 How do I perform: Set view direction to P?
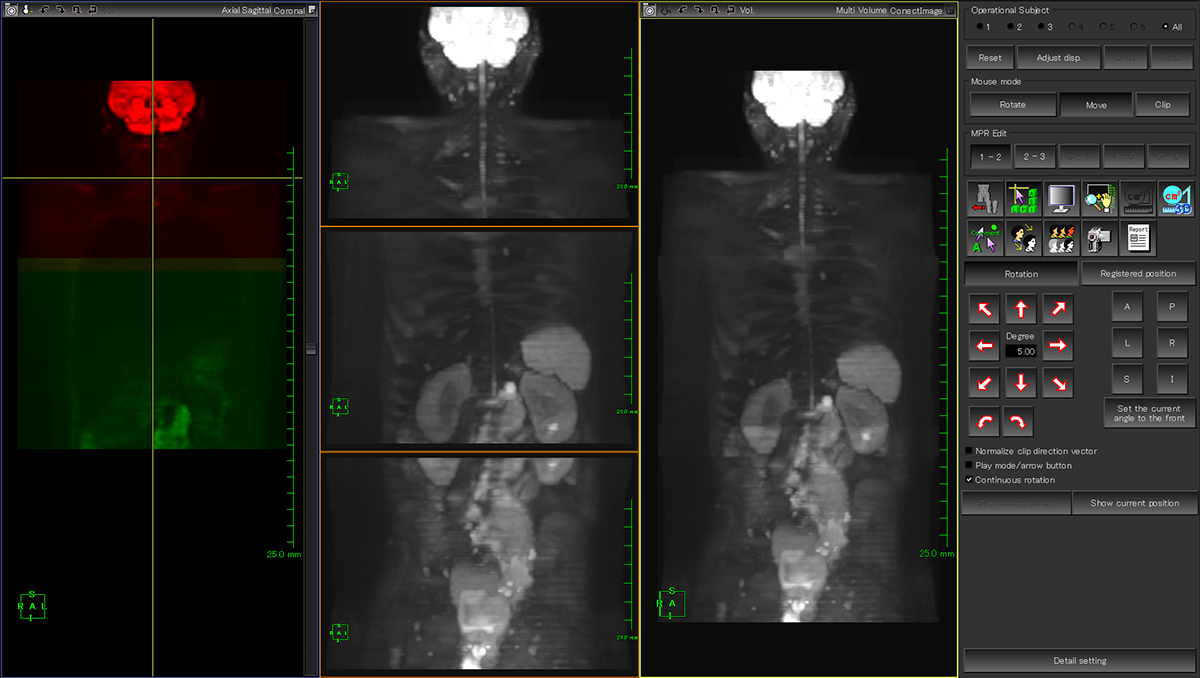[x=1171, y=307]
